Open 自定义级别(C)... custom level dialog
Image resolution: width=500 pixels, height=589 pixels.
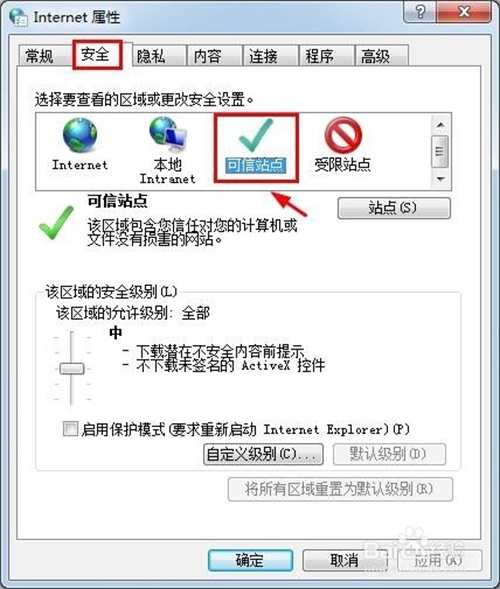[263, 454]
